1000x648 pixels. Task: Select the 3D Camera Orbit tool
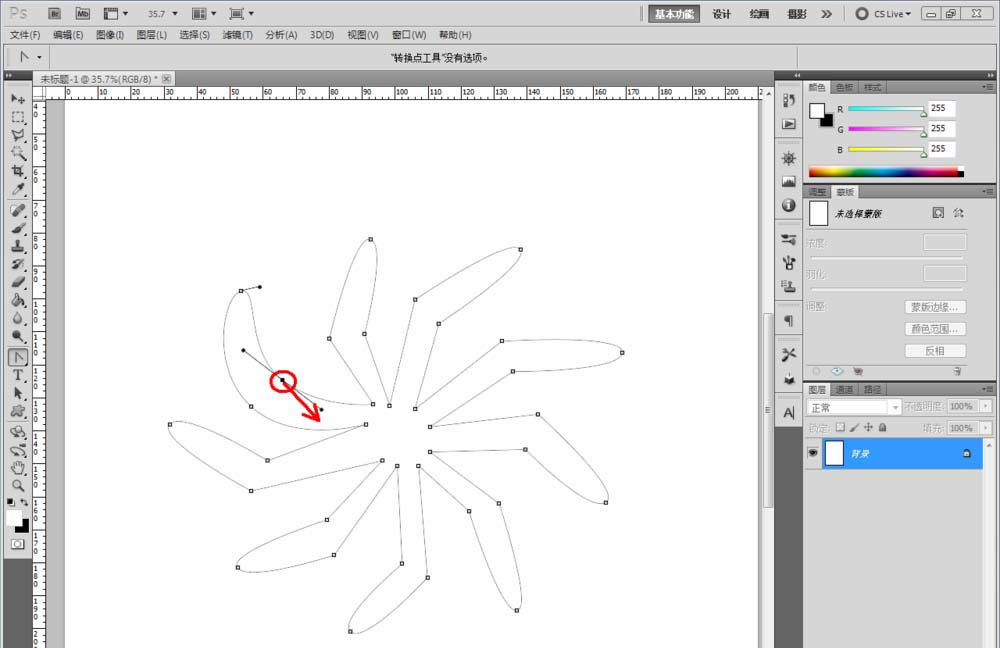click(x=18, y=450)
